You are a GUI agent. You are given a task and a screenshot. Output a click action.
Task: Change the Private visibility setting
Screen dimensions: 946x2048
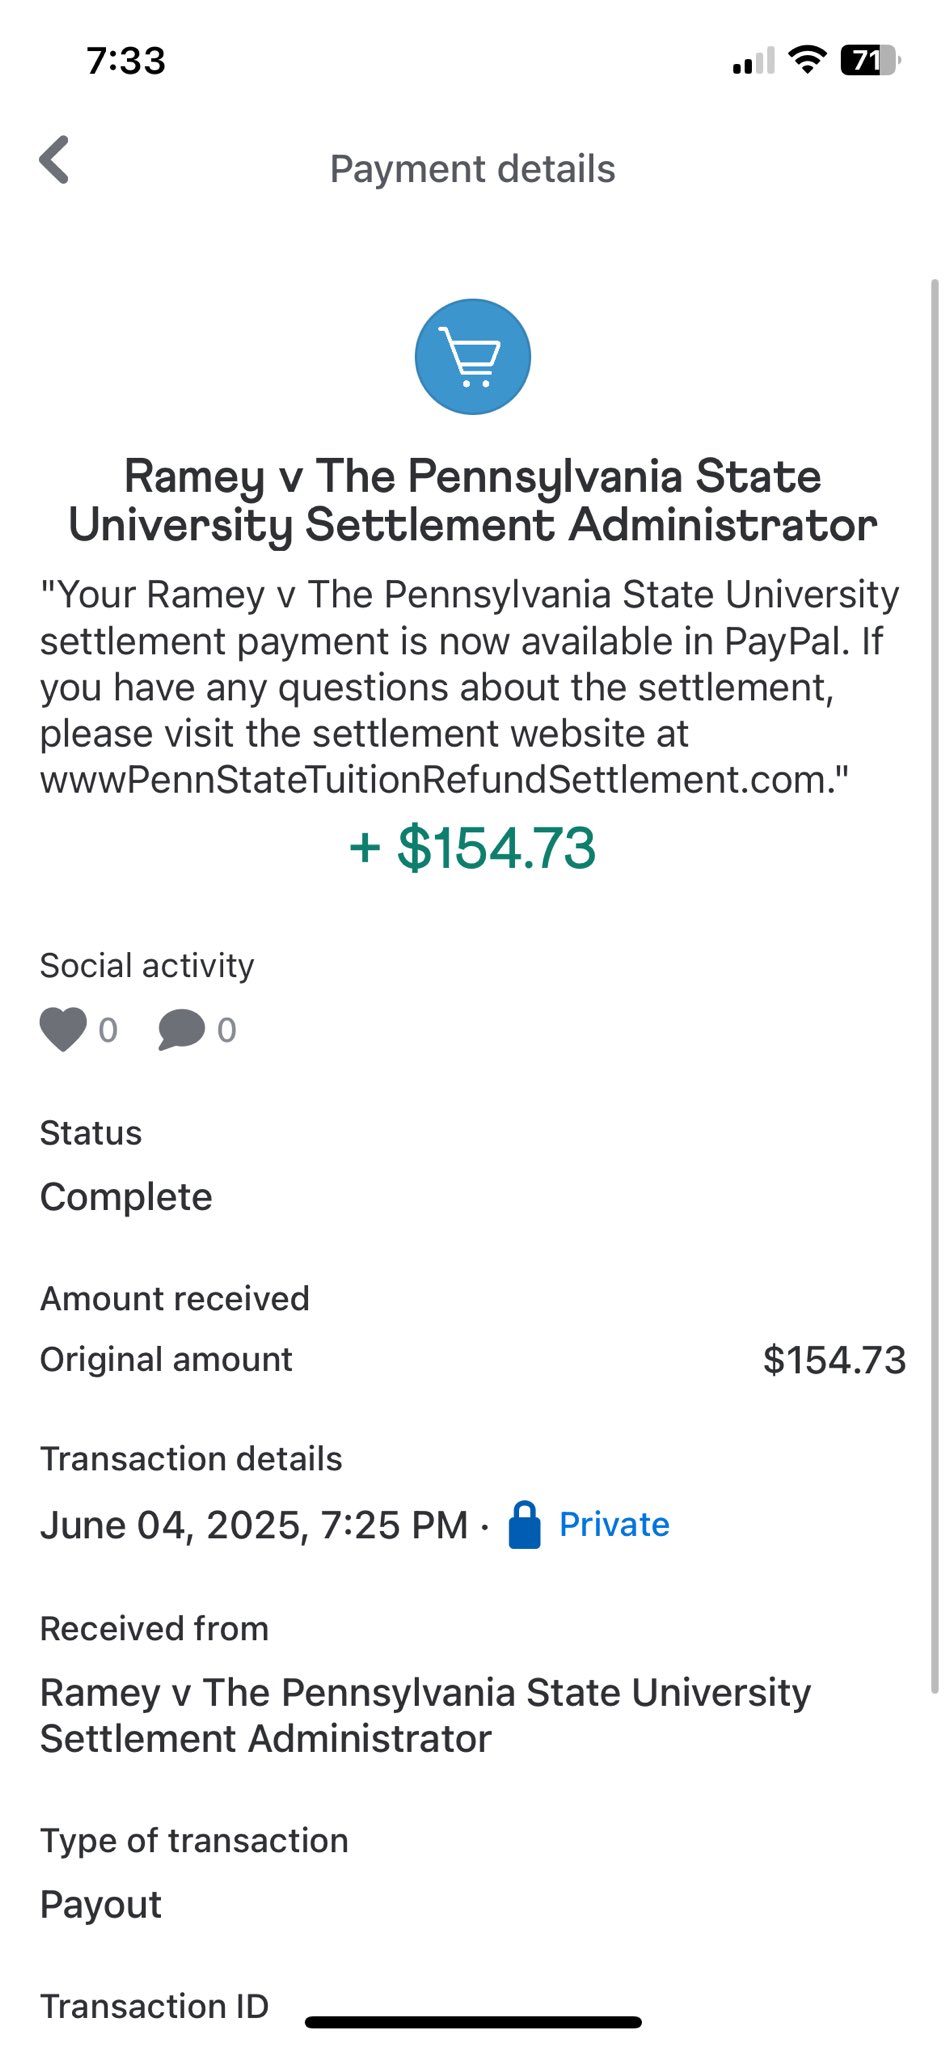[614, 1525]
